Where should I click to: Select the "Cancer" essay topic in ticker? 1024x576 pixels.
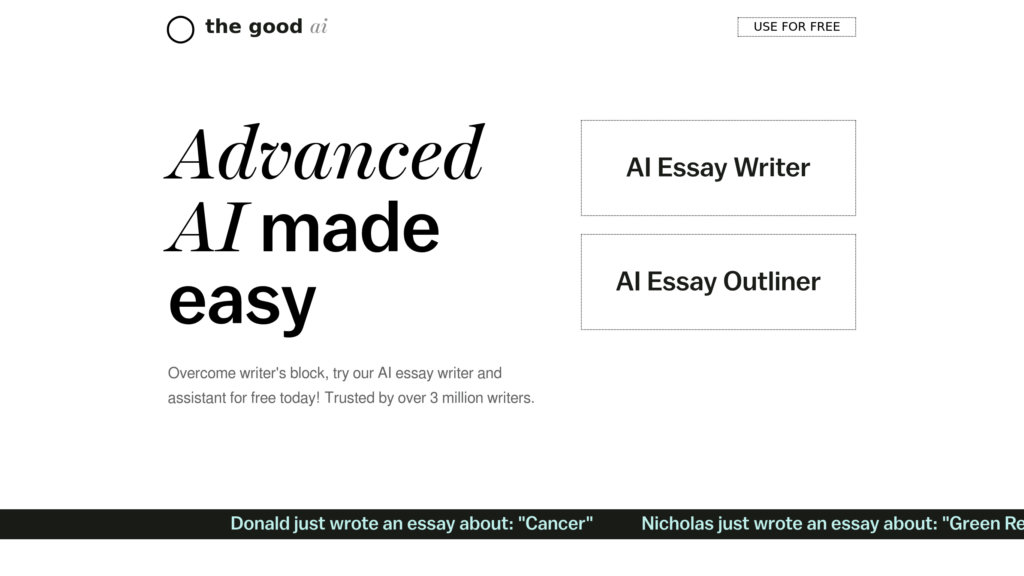pos(556,524)
